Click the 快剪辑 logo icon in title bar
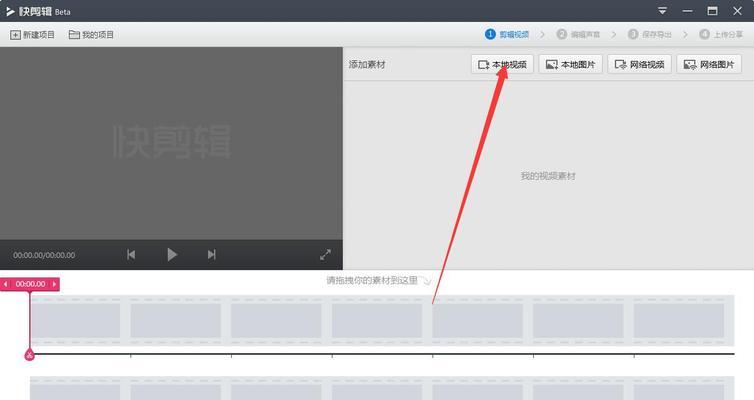Screen dimensions: 754x400 tap(11, 12)
